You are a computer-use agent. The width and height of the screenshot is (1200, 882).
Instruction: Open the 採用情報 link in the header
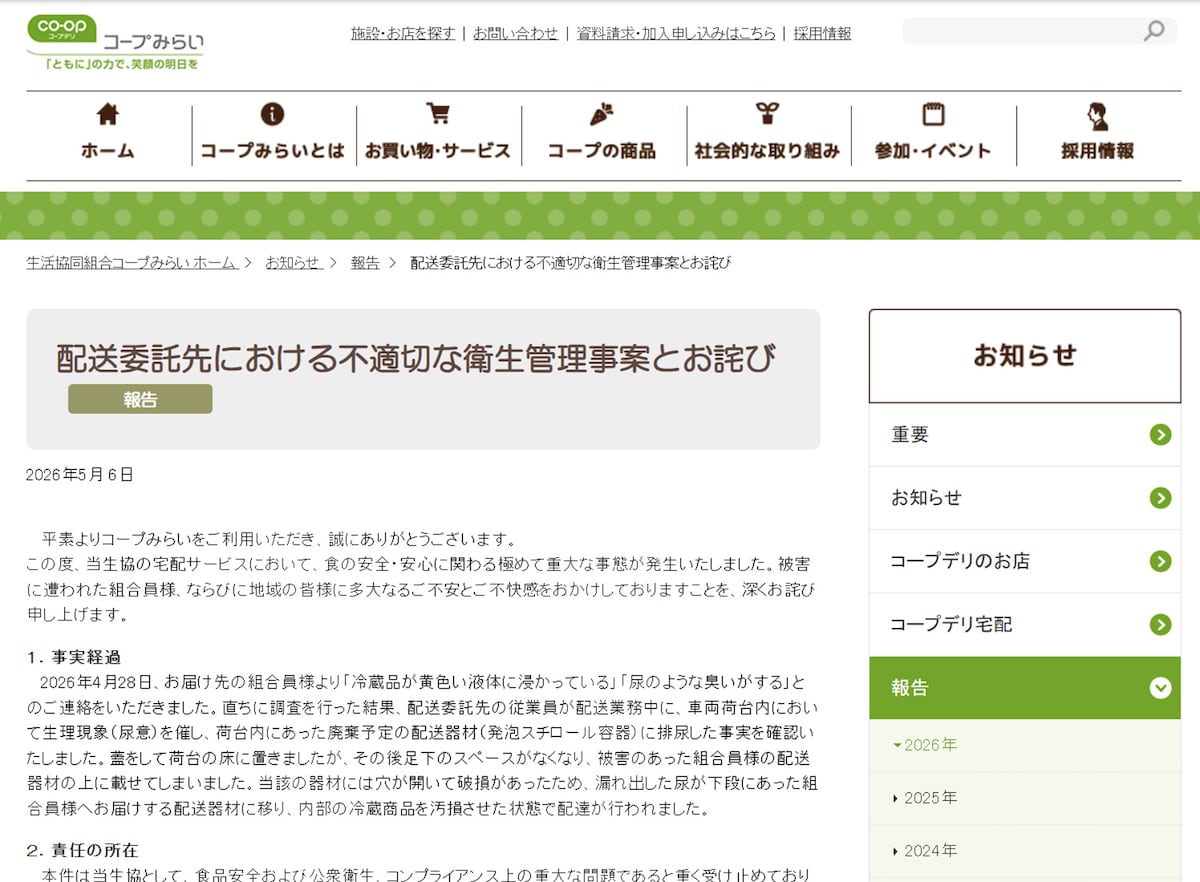[823, 33]
